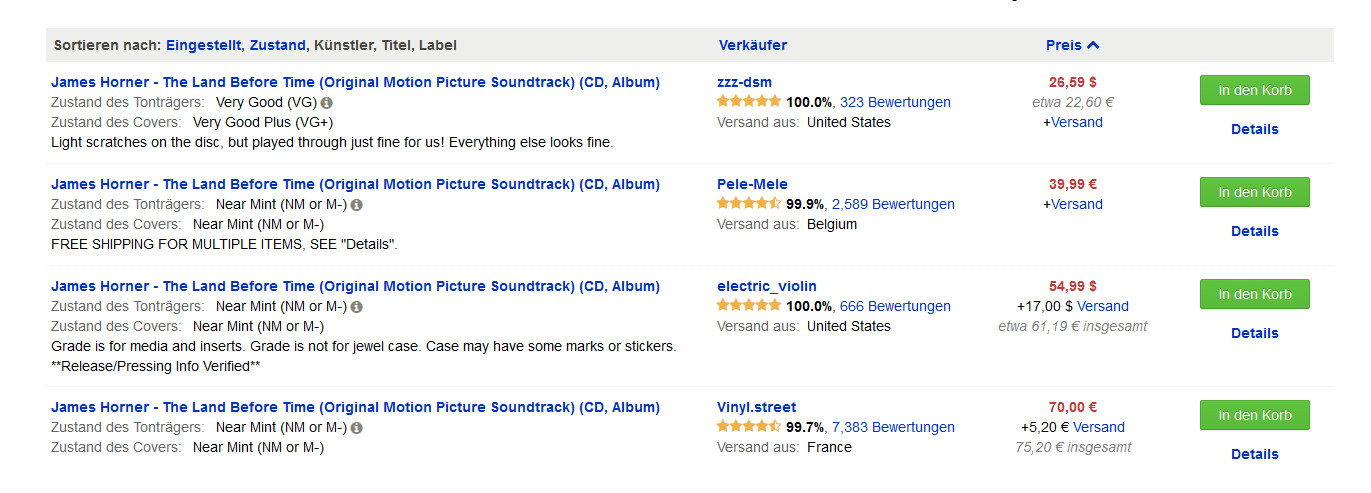Click info icon beside Very Good (VG) condition

[327, 103]
